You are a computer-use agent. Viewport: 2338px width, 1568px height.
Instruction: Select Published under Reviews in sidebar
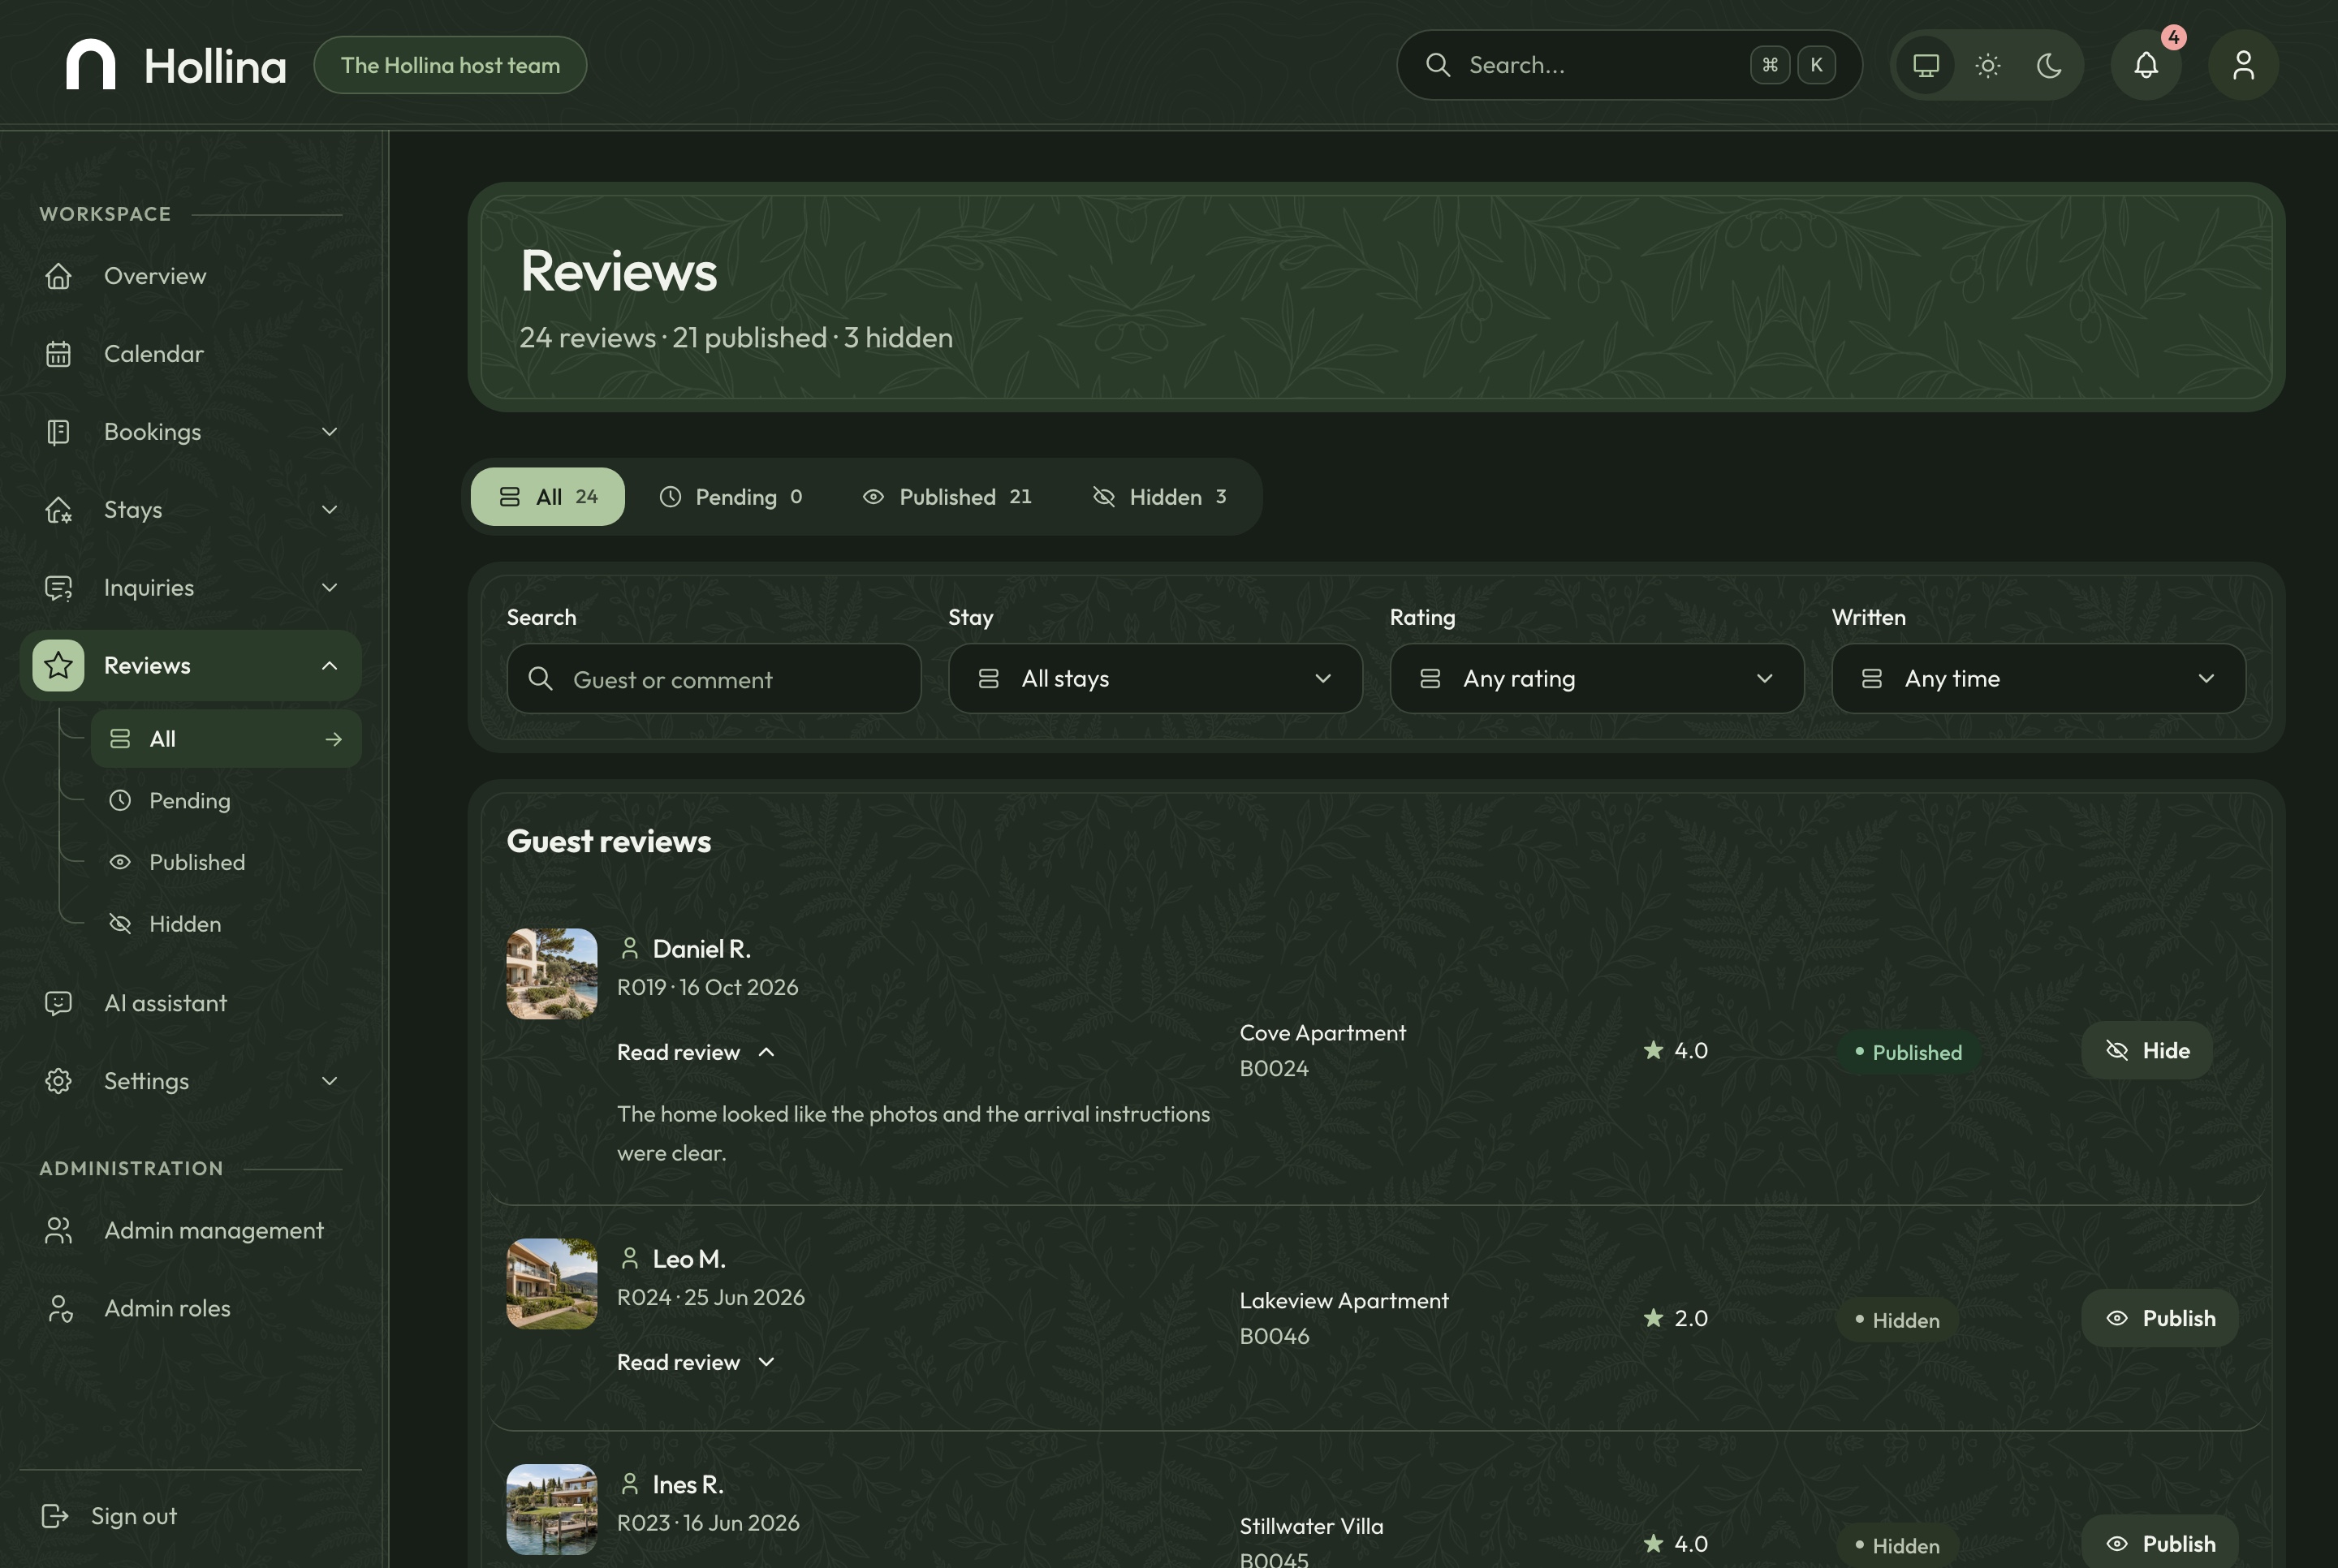coord(226,862)
